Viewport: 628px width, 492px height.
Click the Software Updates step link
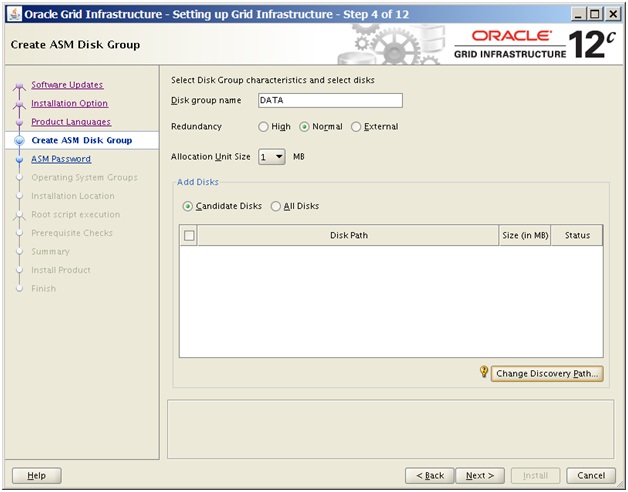[x=67, y=85]
